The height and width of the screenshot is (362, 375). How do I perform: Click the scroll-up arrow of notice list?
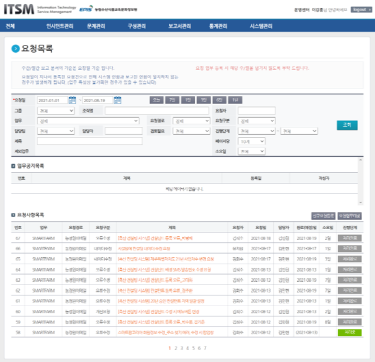360,160
